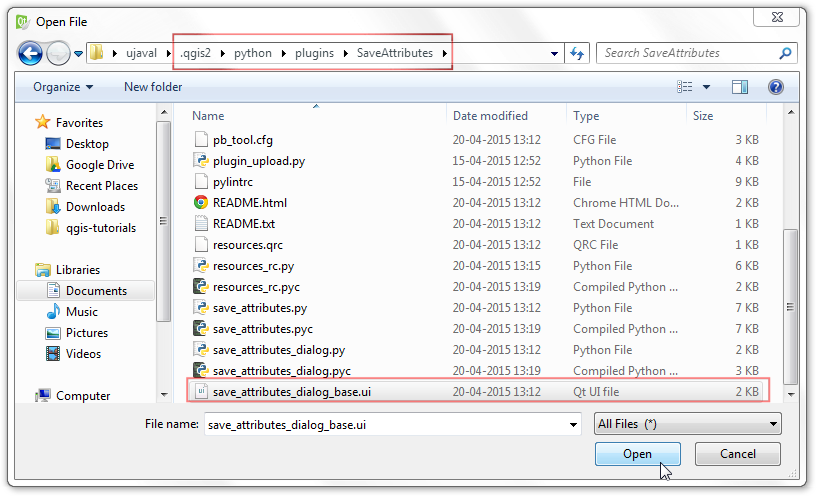Viewport: 817px width, 496px height.
Task: Sort by the Size column header
Action: 703,116
